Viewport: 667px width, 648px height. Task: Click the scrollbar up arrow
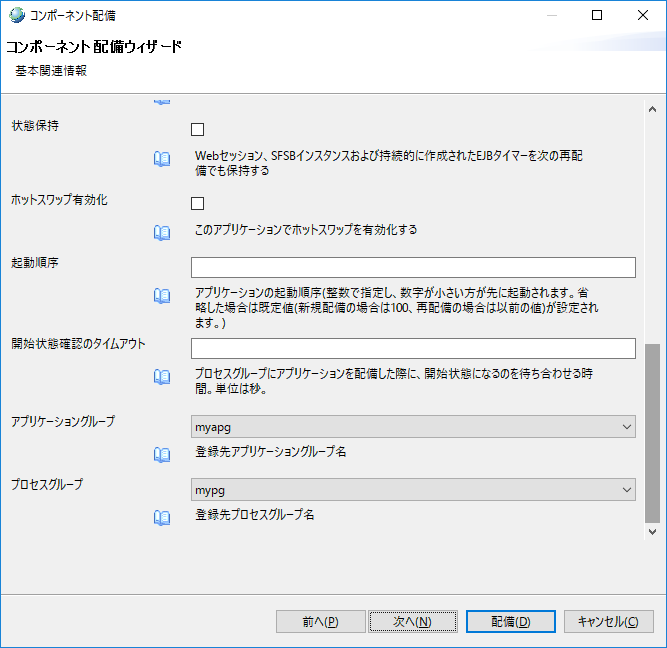pos(653,103)
